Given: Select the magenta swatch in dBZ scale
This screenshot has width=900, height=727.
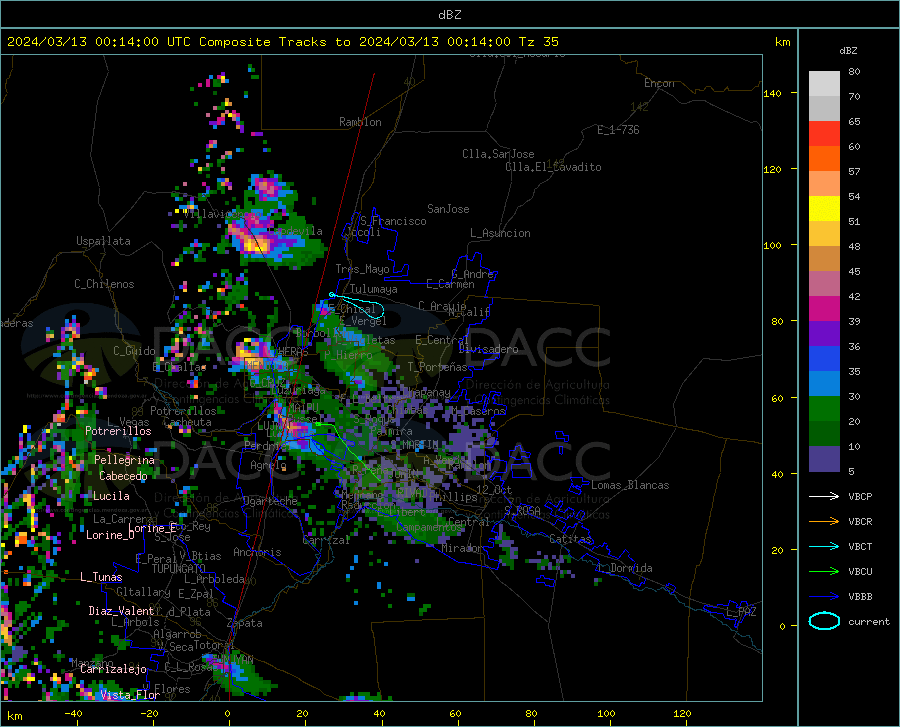Looking at the screenshot, I should click(x=824, y=309).
